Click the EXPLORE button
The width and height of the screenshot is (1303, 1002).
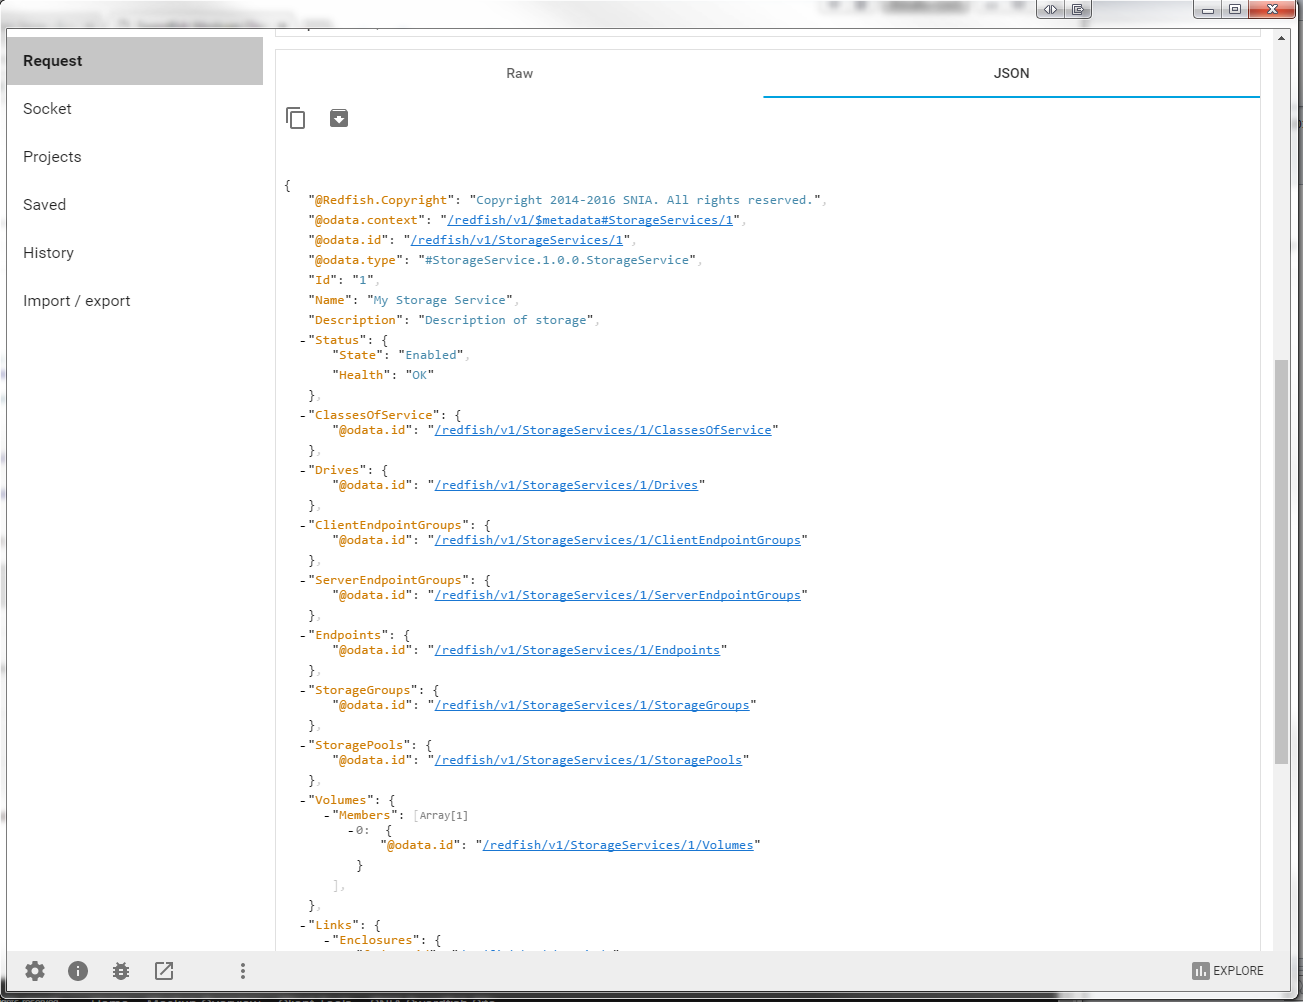[1227, 971]
